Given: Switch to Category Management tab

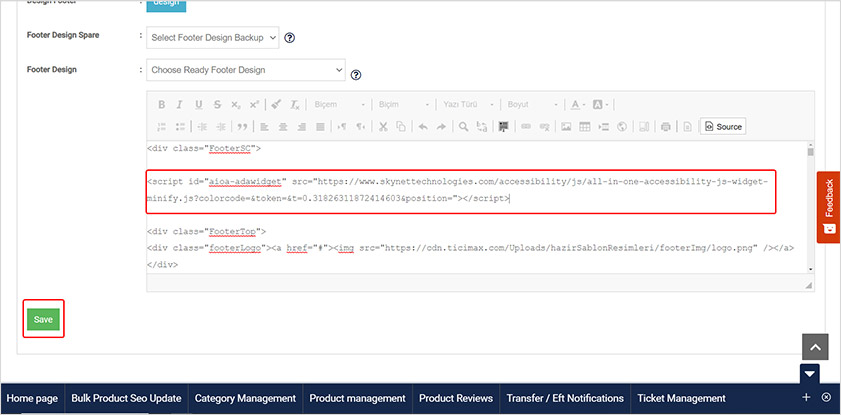Looking at the screenshot, I should tap(245, 398).
